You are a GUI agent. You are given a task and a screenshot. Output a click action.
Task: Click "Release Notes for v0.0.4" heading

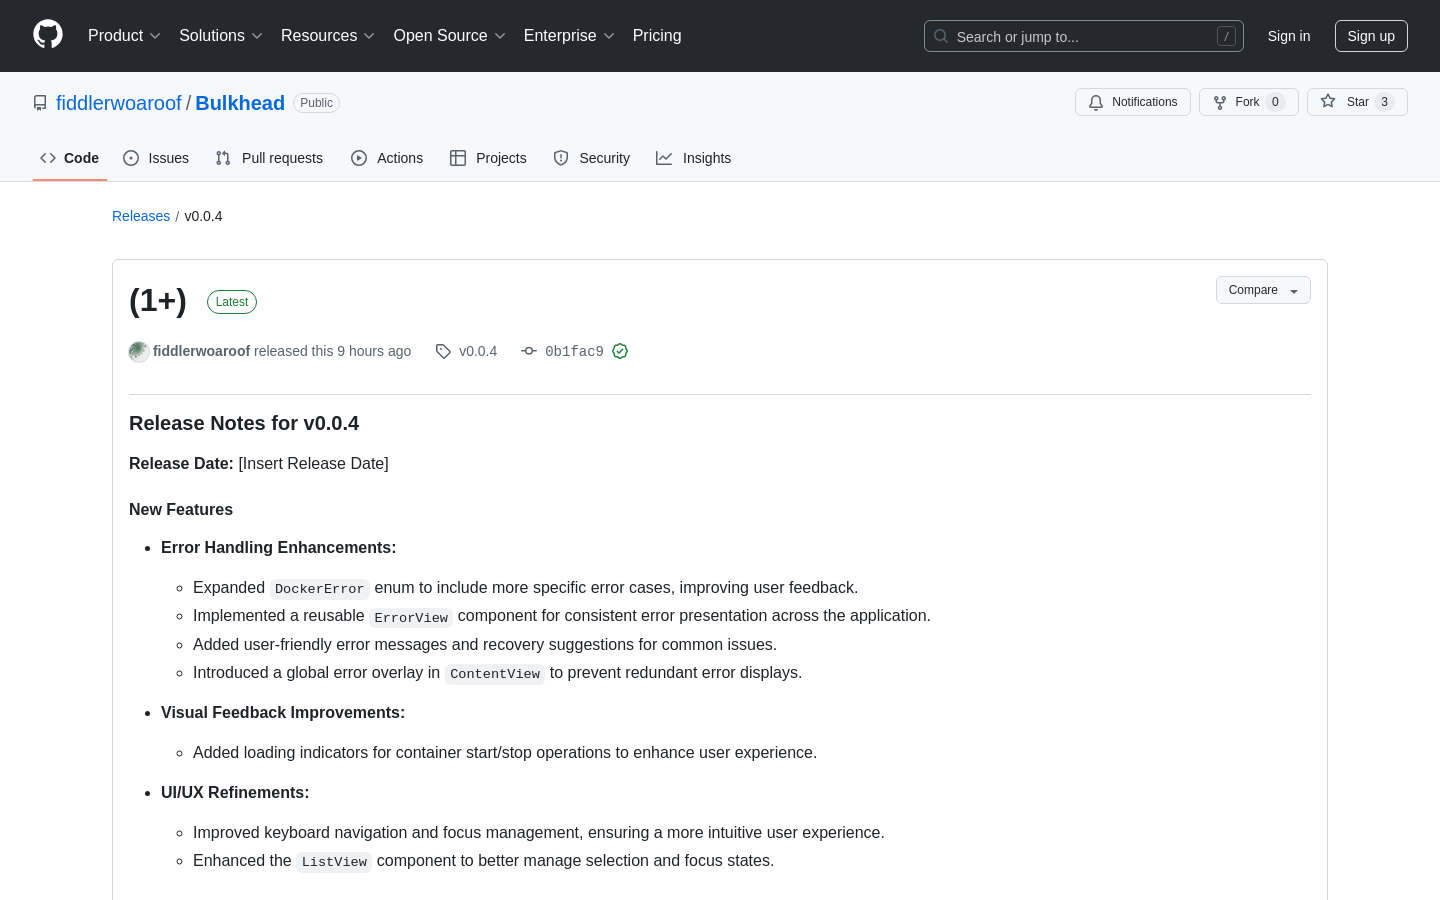click(244, 423)
